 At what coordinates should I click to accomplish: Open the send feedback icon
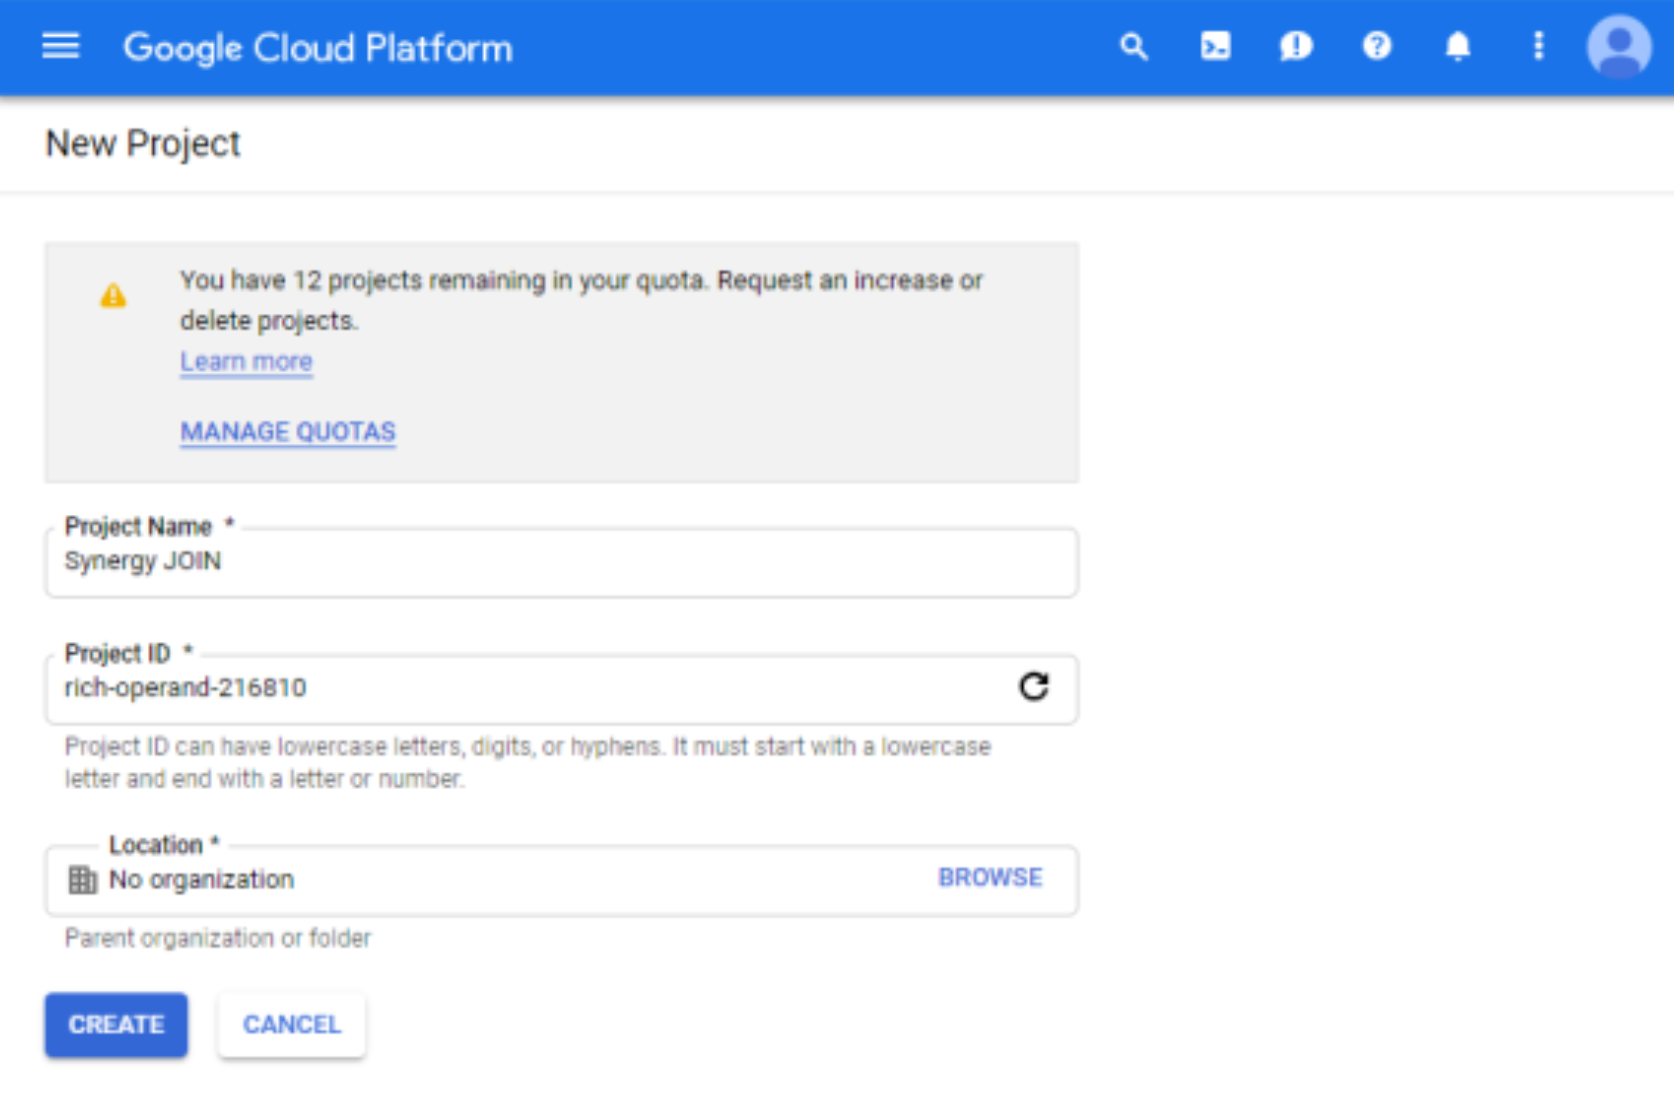click(x=1296, y=46)
